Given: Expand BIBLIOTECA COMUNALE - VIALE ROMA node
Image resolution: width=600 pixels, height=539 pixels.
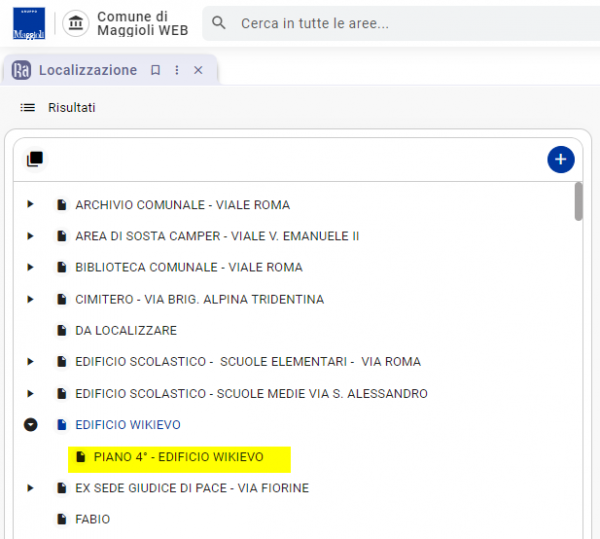Looking at the screenshot, I should point(30,267).
